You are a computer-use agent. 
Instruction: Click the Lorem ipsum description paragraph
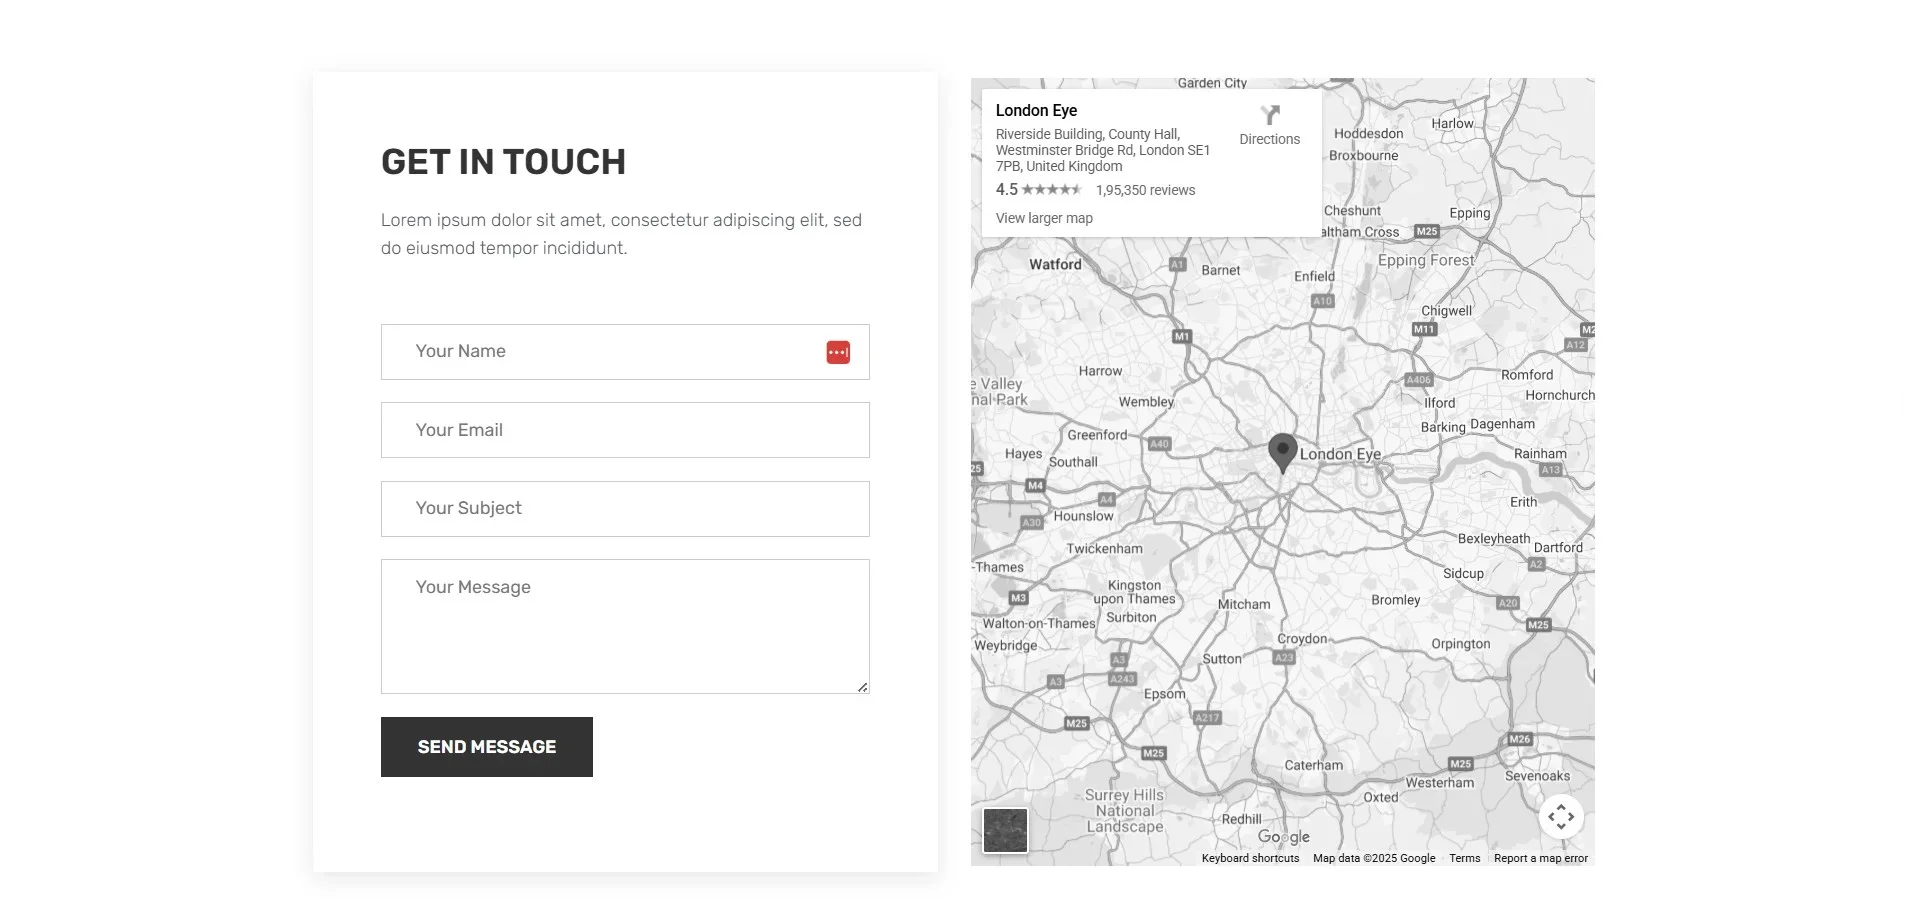[x=621, y=234]
